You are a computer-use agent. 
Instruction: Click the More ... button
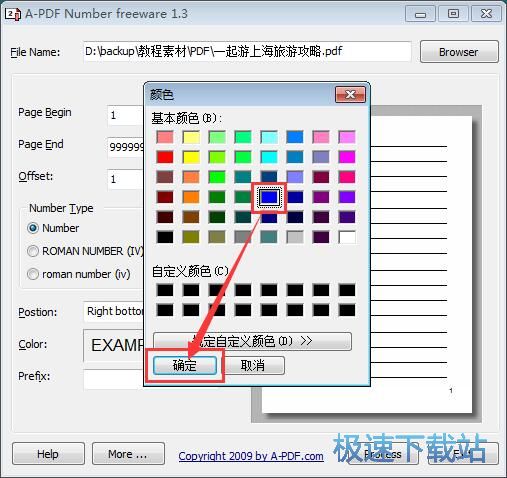coord(128,454)
